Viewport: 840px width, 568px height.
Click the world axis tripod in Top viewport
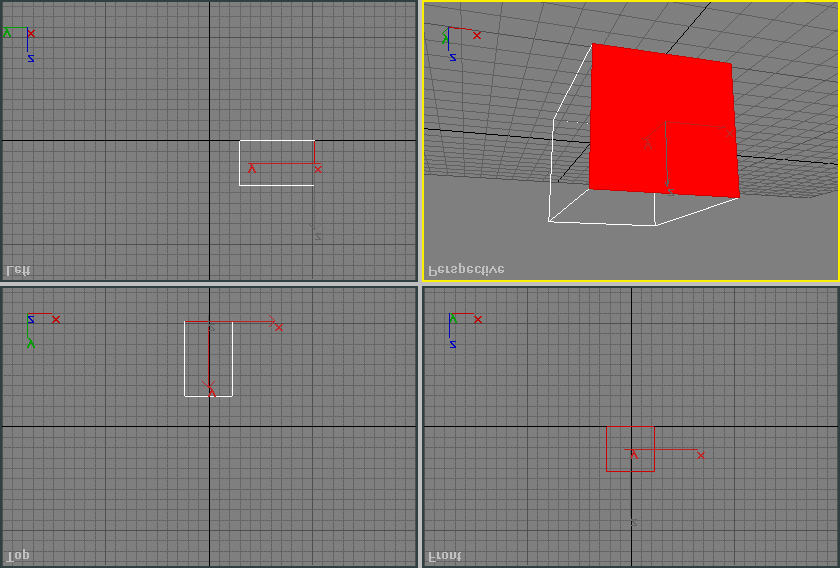pos(43,331)
